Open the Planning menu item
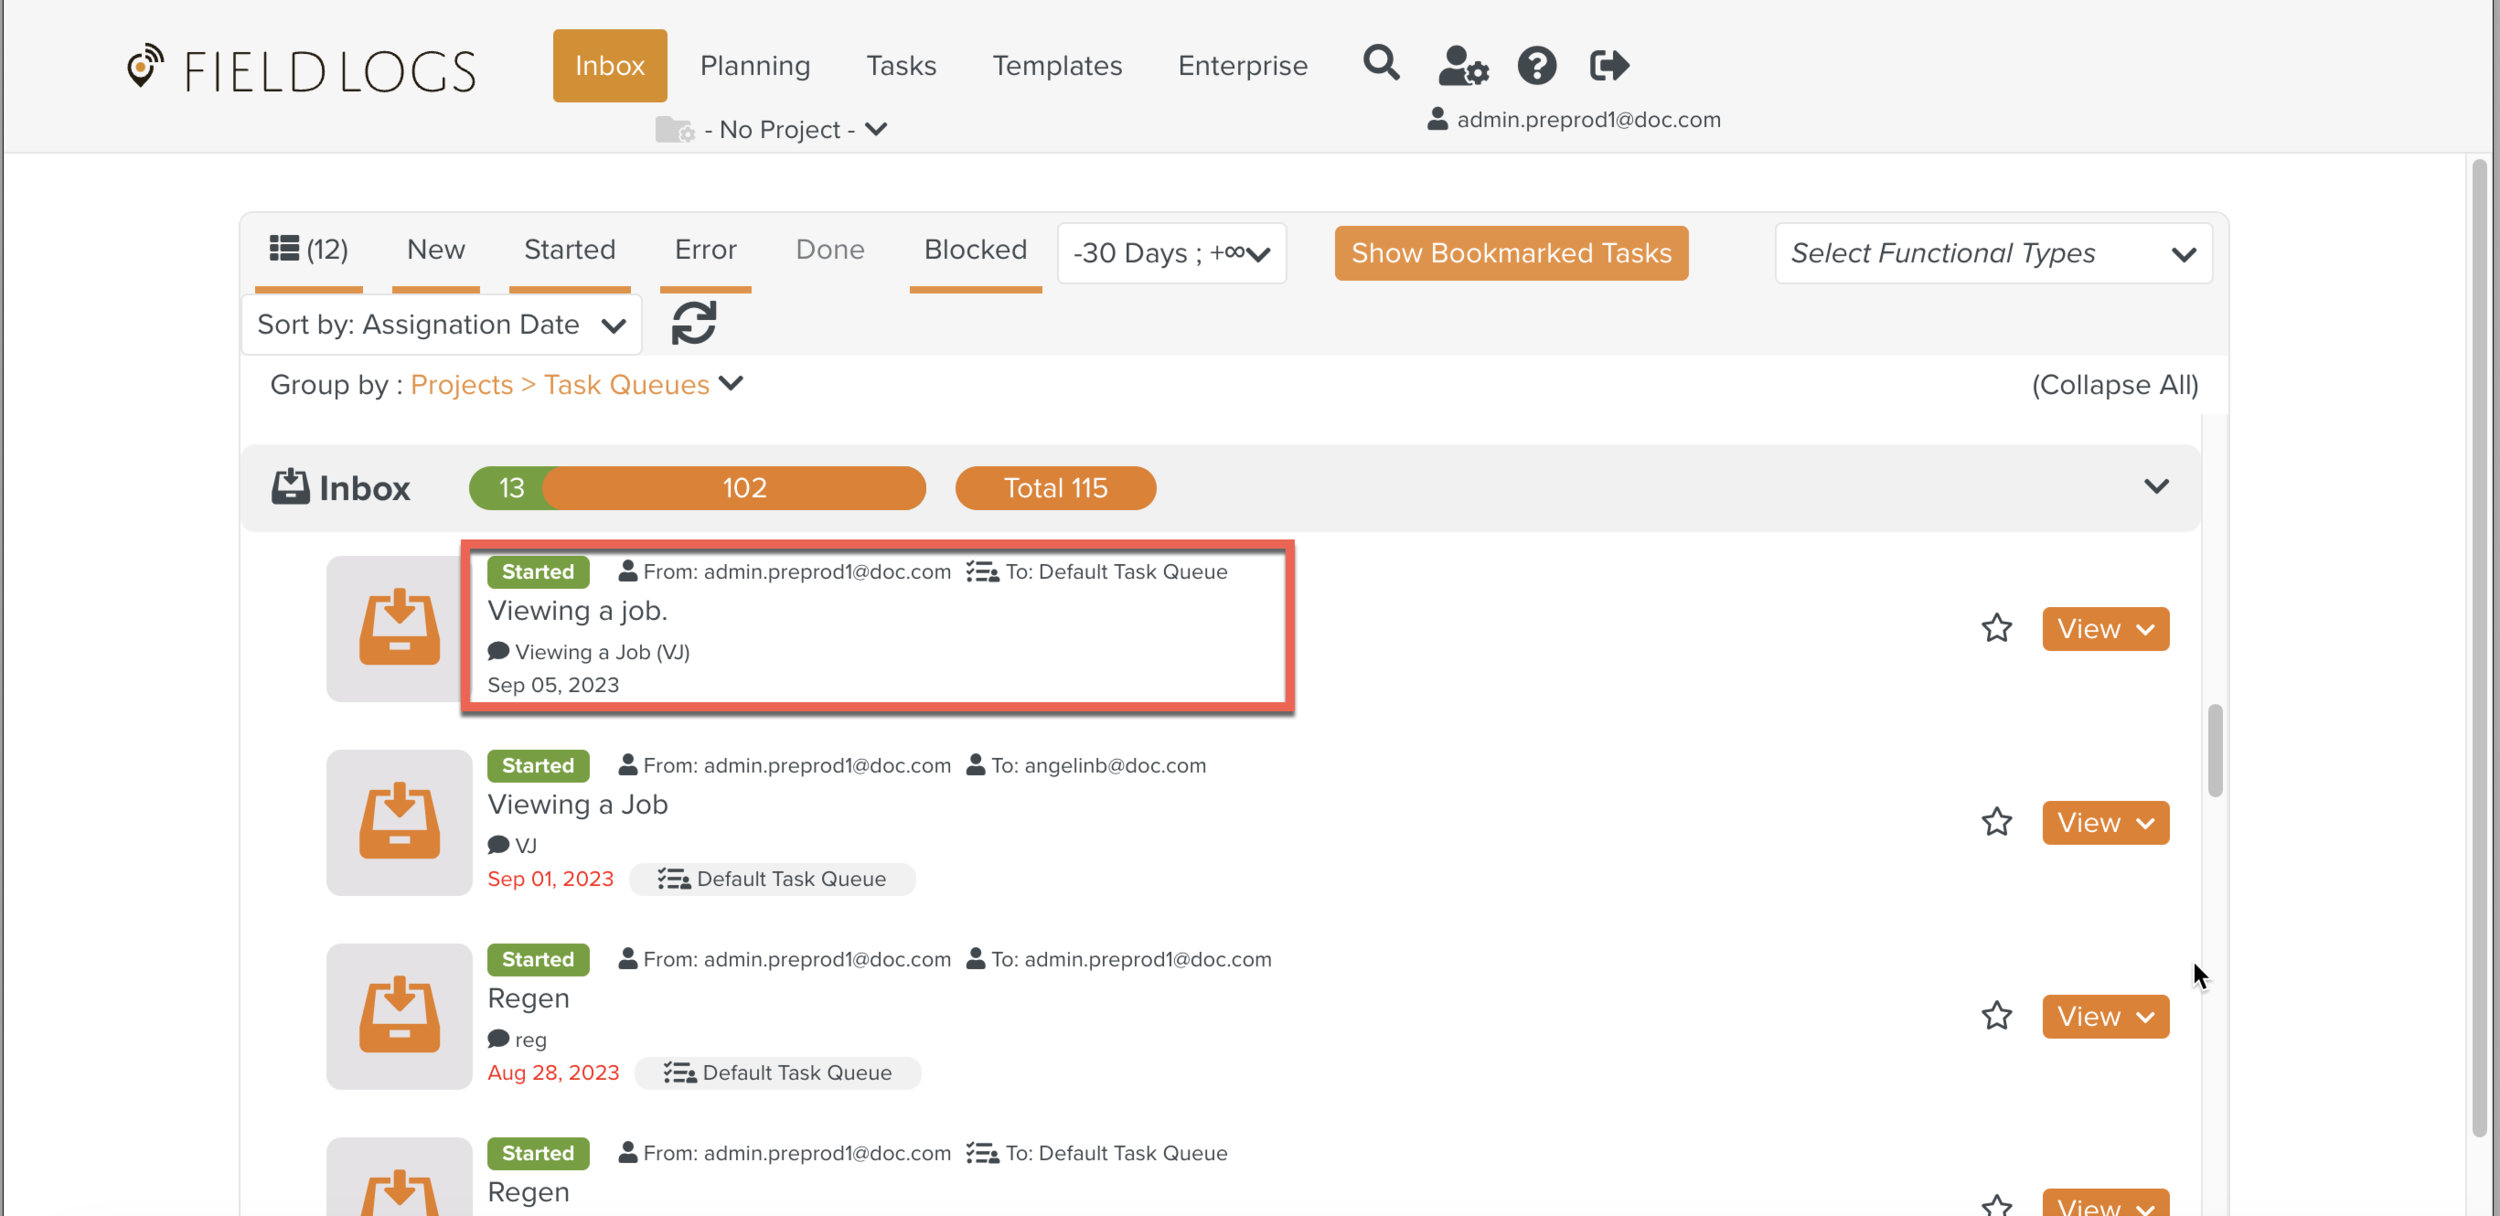 [x=755, y=66]
